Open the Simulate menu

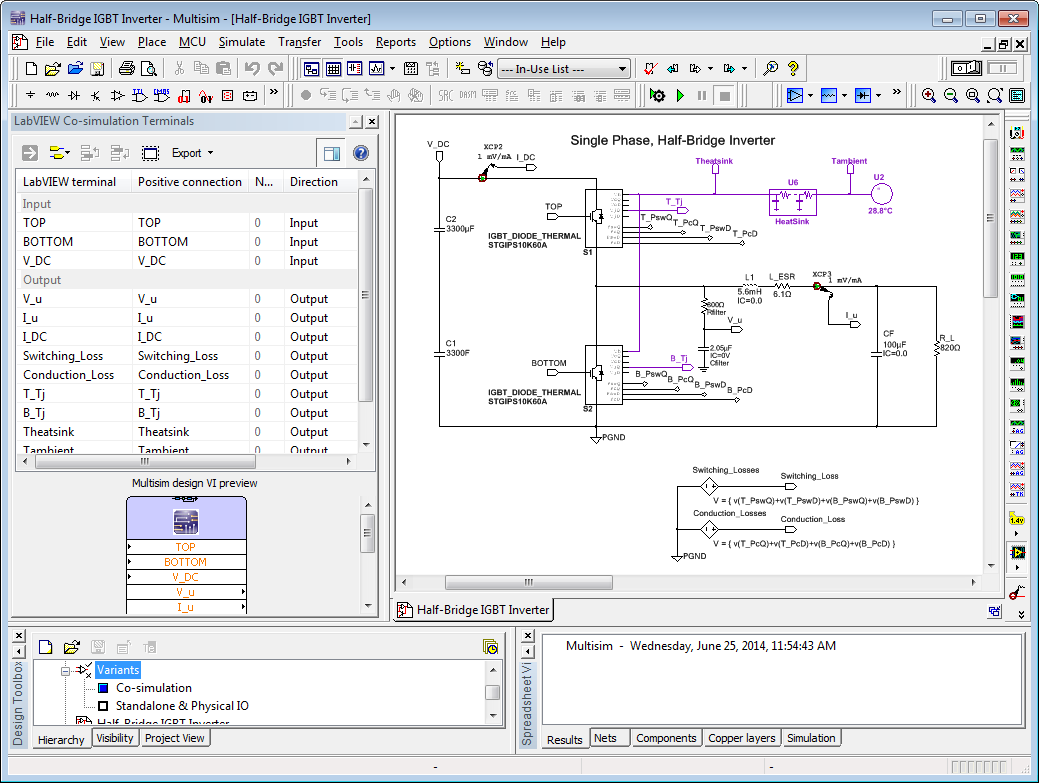pyautogui.click(x=242, y=42)
